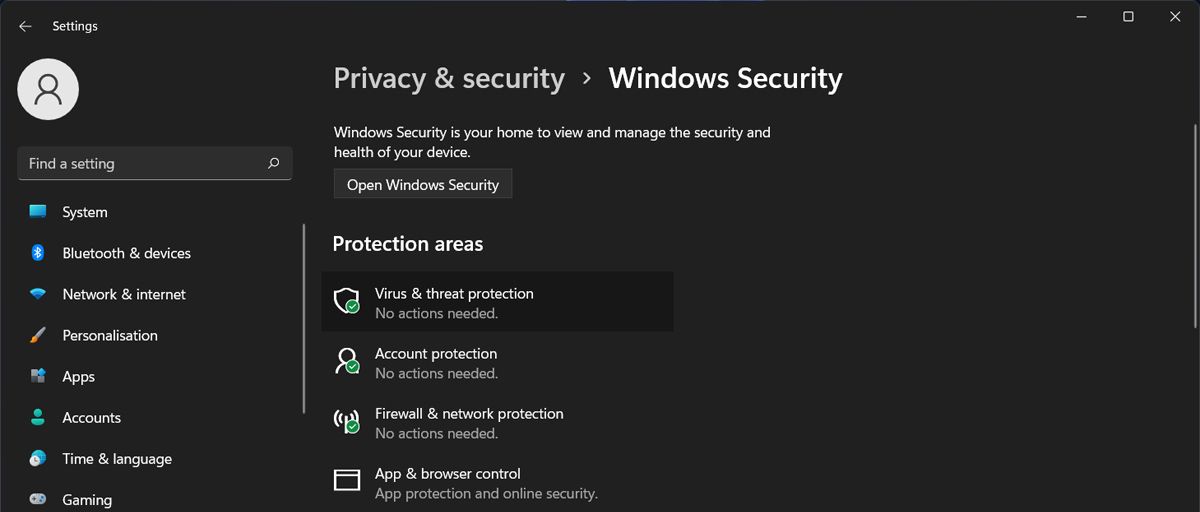Open Firewall & network protection antenna icon
Viewport: 1200px width, 512px height.
tap(346, 421)
